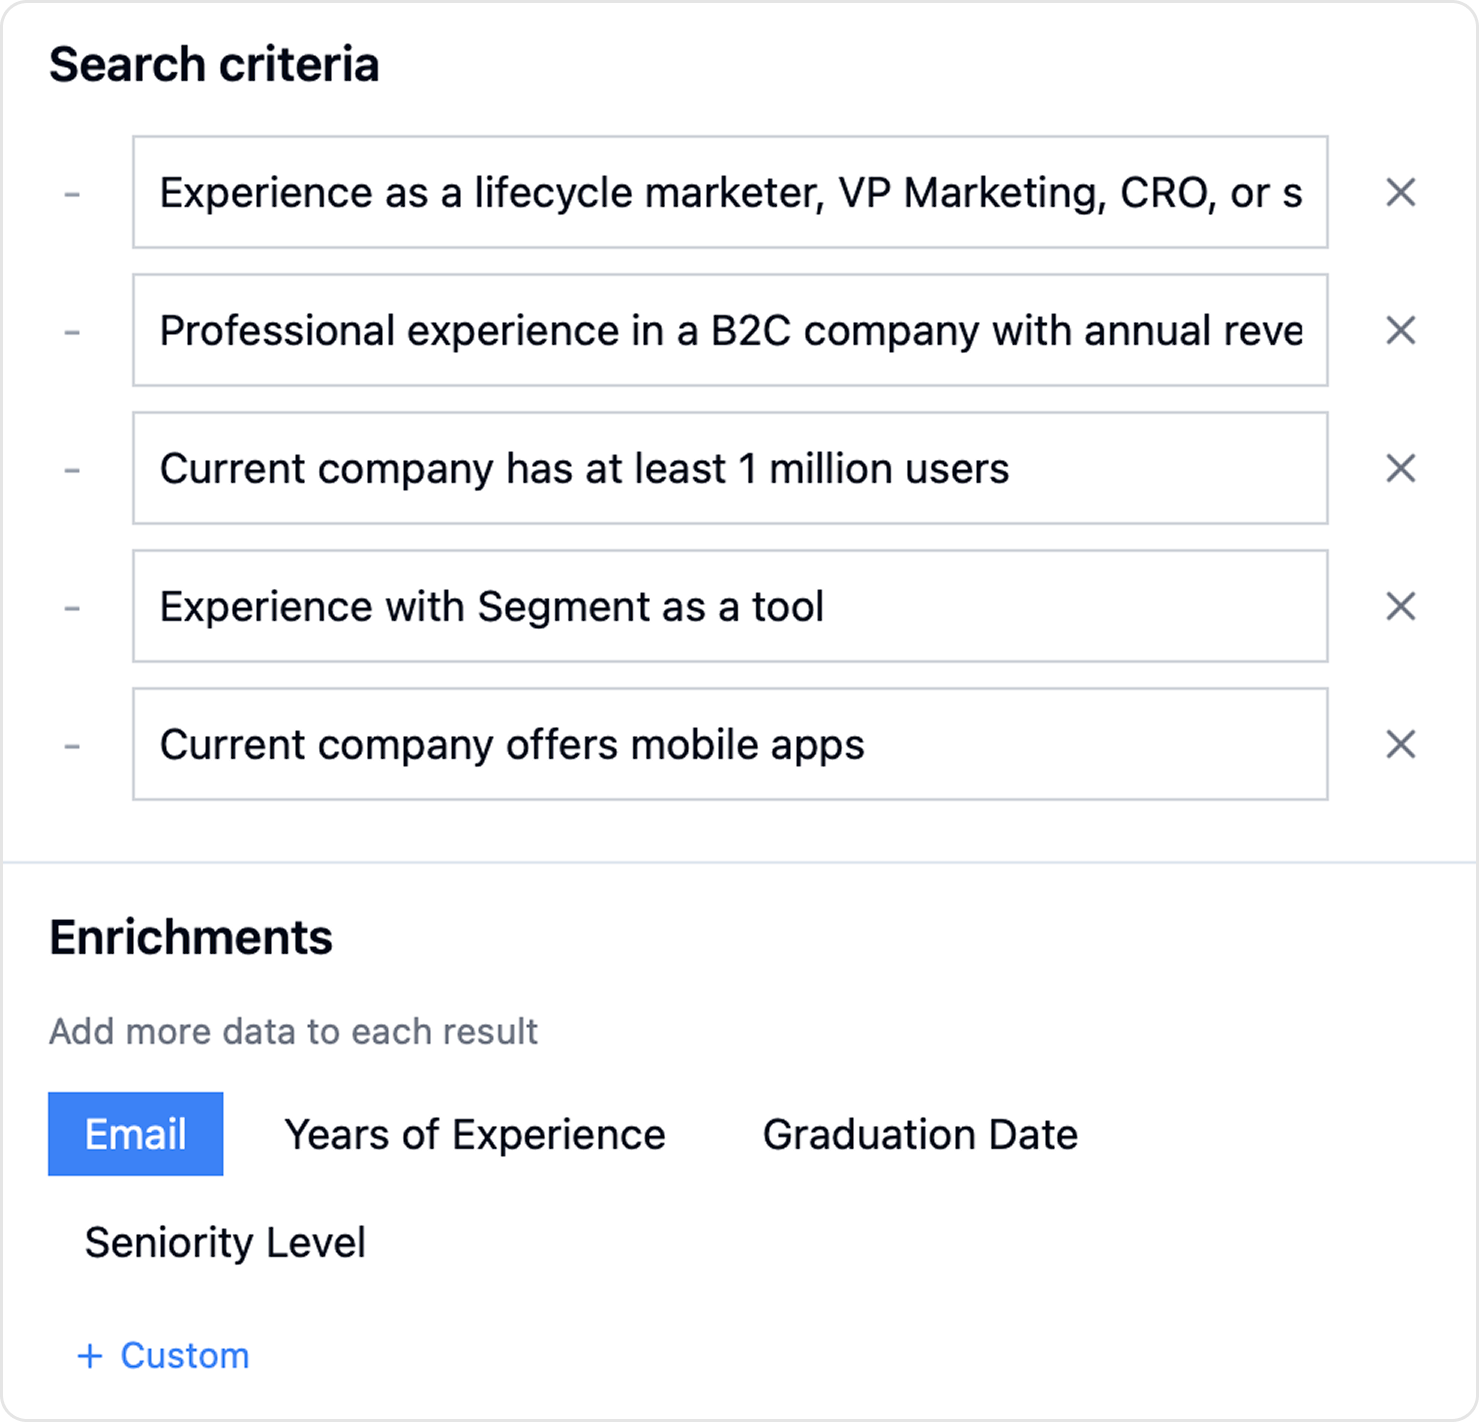Click the plus icon next to Custom
This screenshot has height=1422, width=1479.
tap(90, 1356)
